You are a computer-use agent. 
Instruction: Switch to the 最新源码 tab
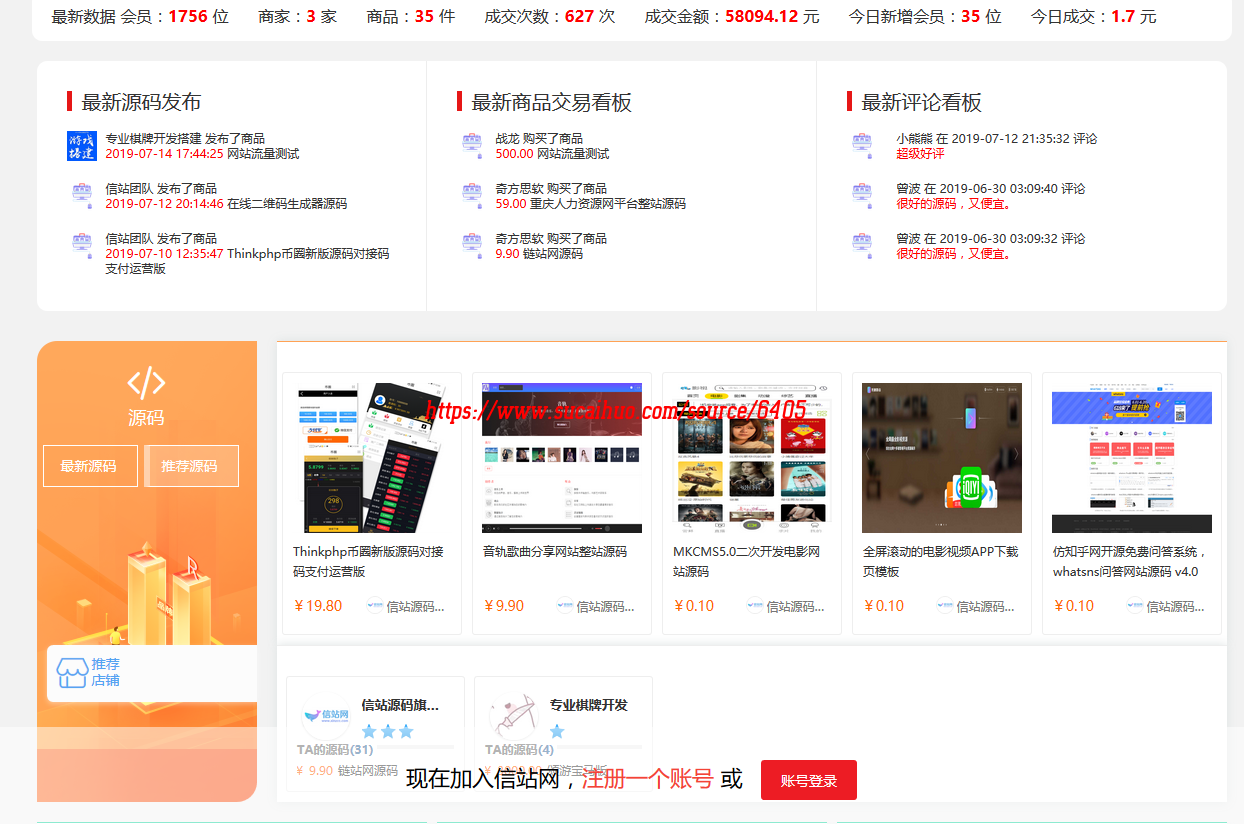click(x=90, y=466)
